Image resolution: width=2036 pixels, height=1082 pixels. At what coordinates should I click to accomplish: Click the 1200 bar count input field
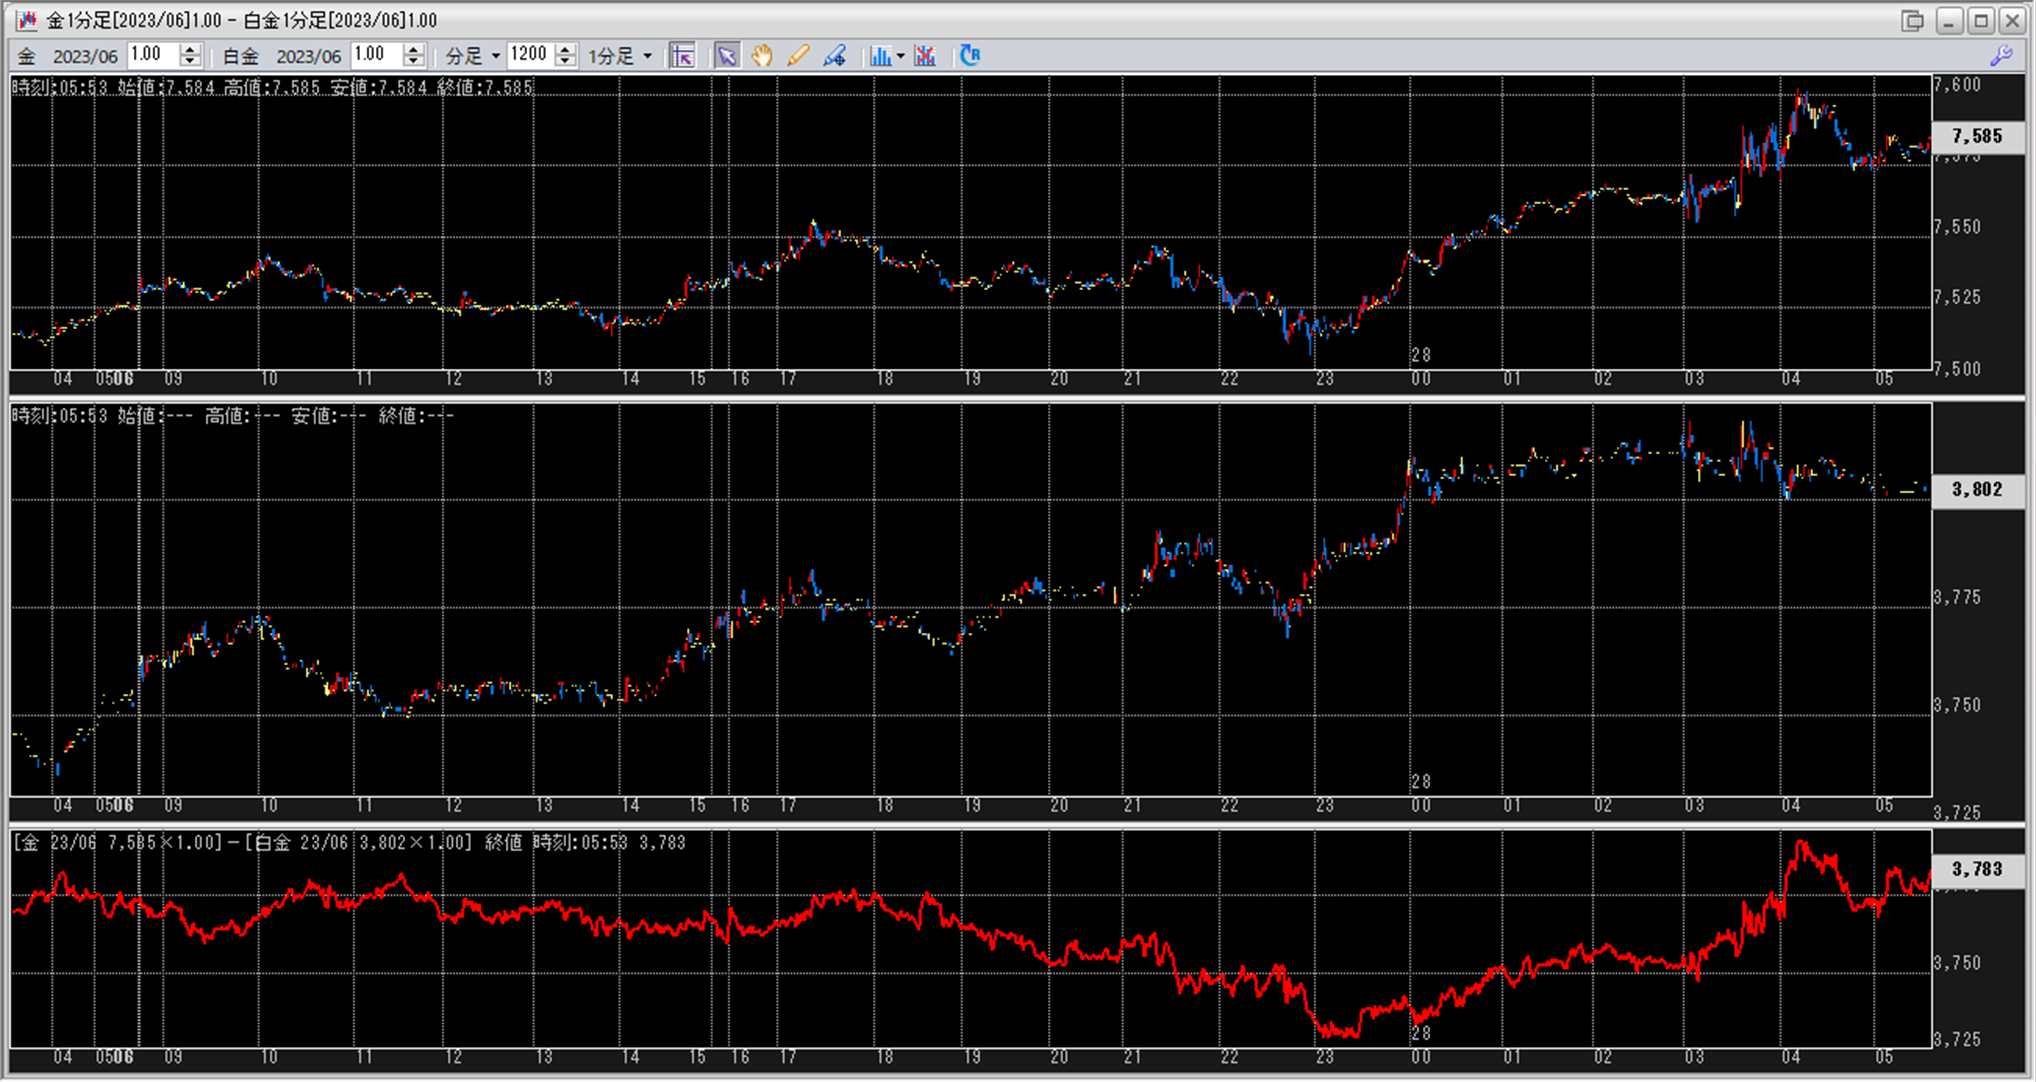[x=530, y=55]
